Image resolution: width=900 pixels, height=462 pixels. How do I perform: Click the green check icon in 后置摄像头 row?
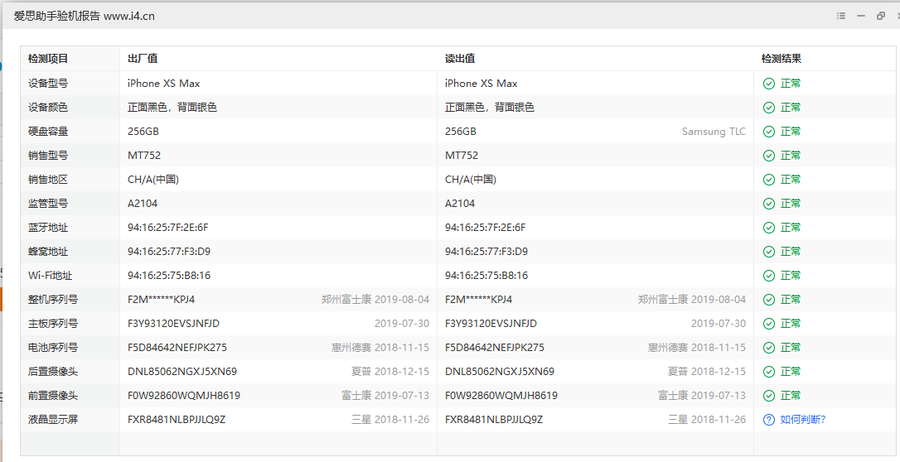(x=769, y=372)
